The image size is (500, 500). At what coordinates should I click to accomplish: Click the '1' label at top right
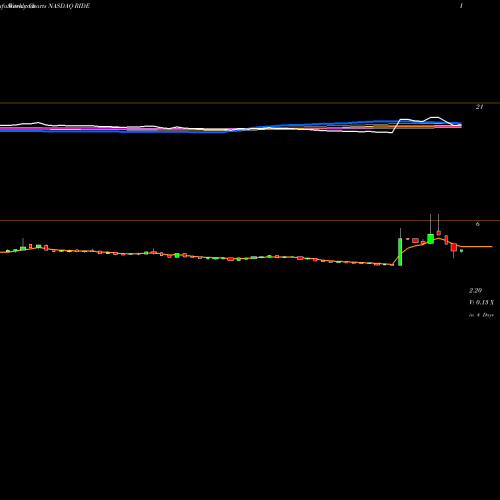click(x=461, y=6)
